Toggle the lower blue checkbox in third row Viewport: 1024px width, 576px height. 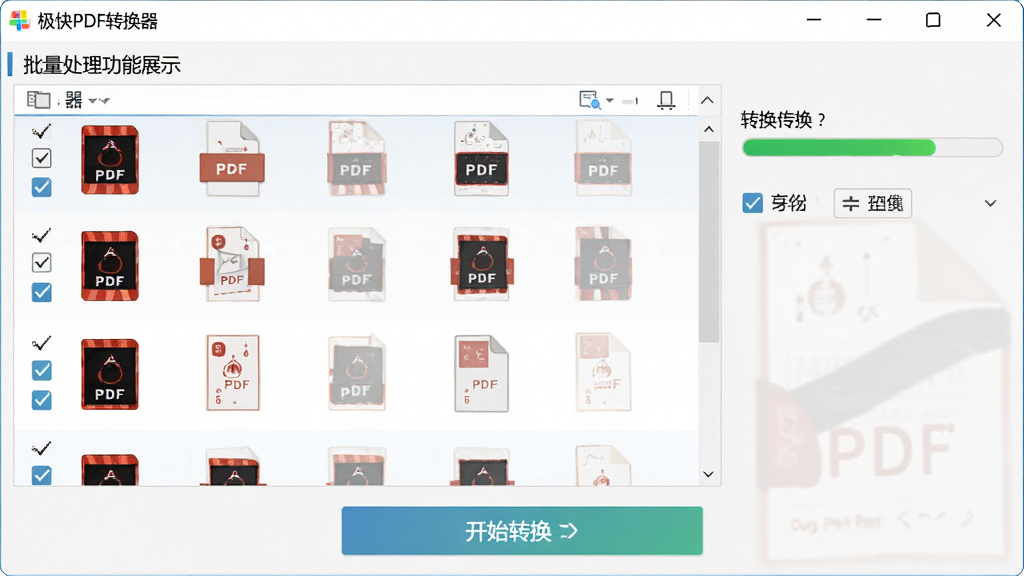click(x=42, y=400)
